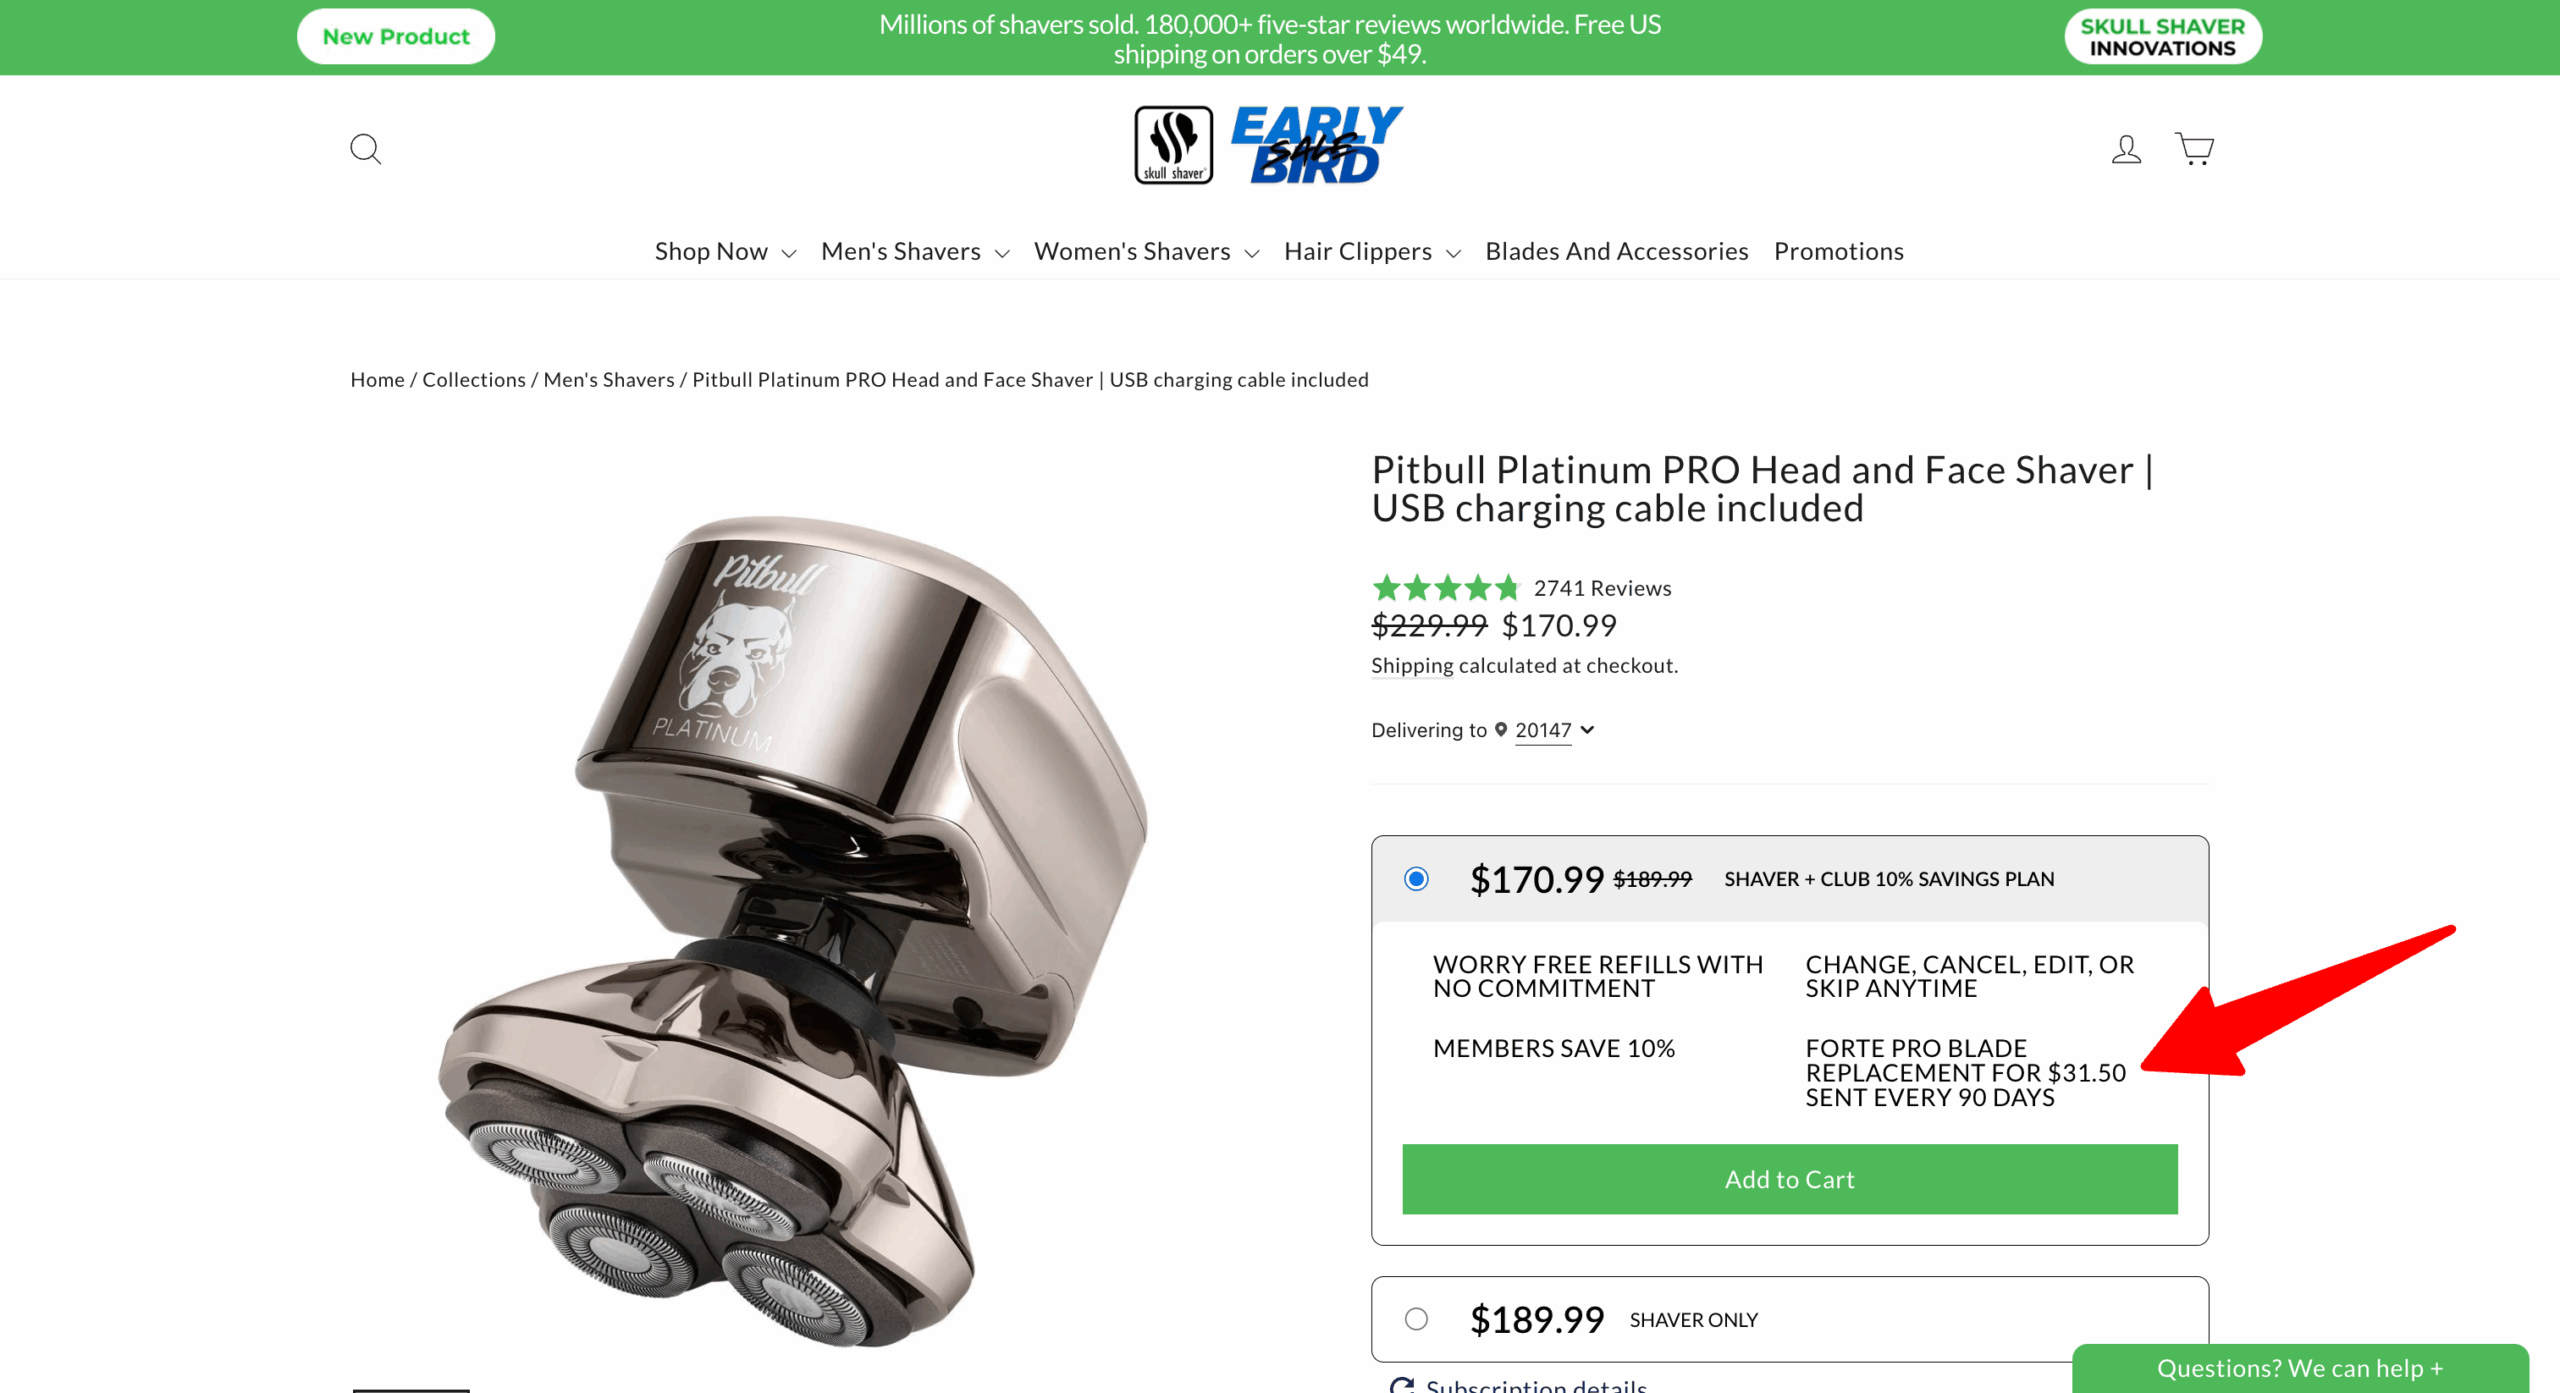Select the $170.99 Club Savings Plan option
This screenshot has width=2560, height=1393.
pyautogui.click(x=1416, y=879)
